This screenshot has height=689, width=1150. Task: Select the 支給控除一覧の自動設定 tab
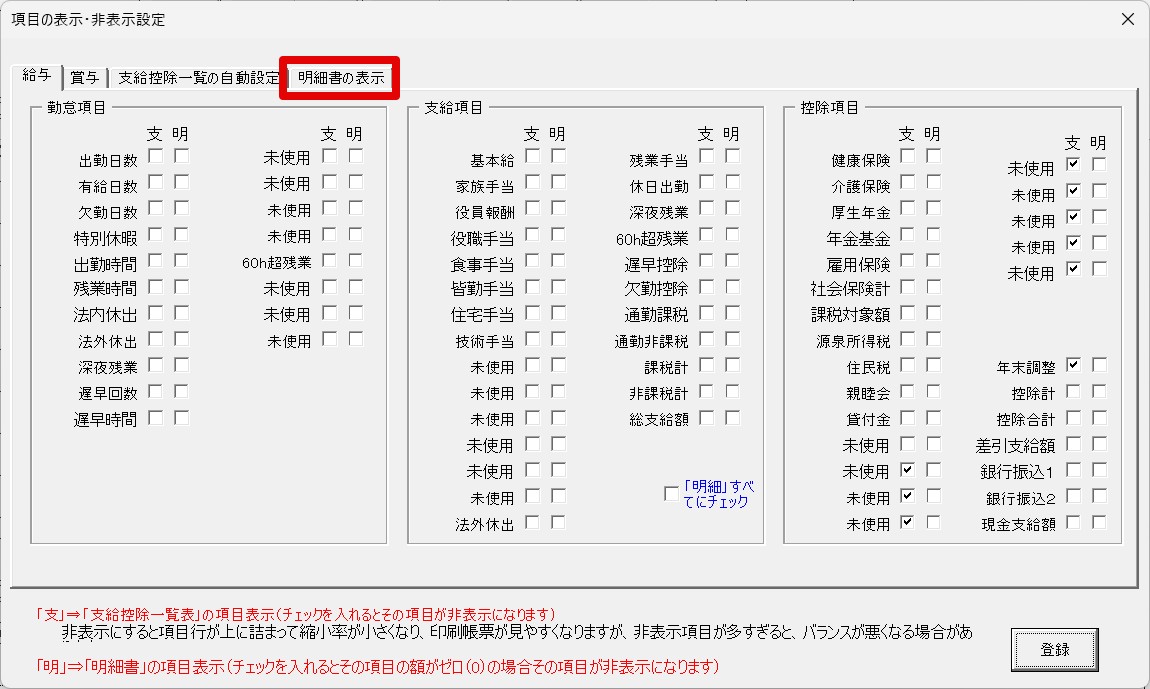[199, 78]
